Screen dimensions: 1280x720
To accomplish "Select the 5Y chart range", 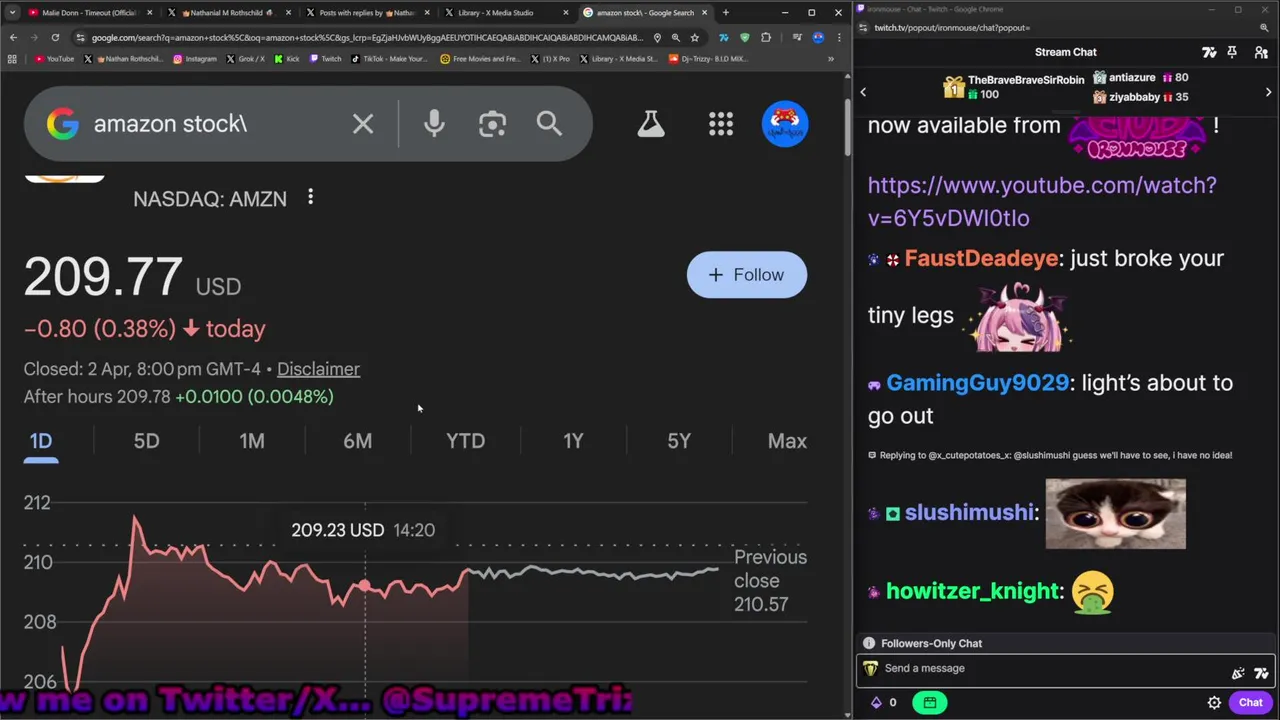I will (679, 441).
